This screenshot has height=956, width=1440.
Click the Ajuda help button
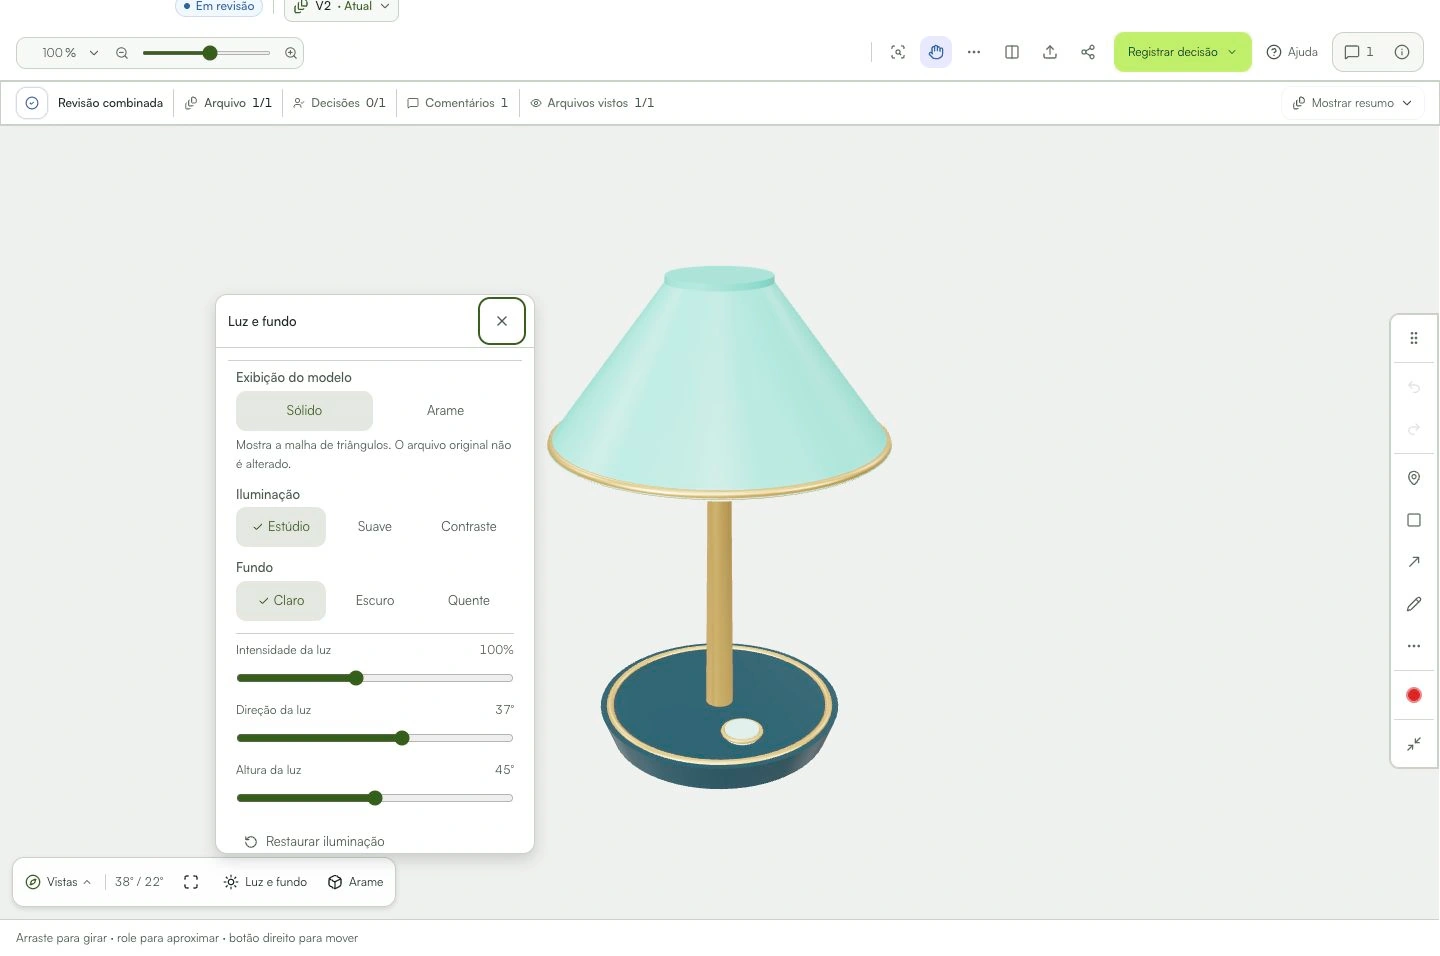[x=1292, y=52]
